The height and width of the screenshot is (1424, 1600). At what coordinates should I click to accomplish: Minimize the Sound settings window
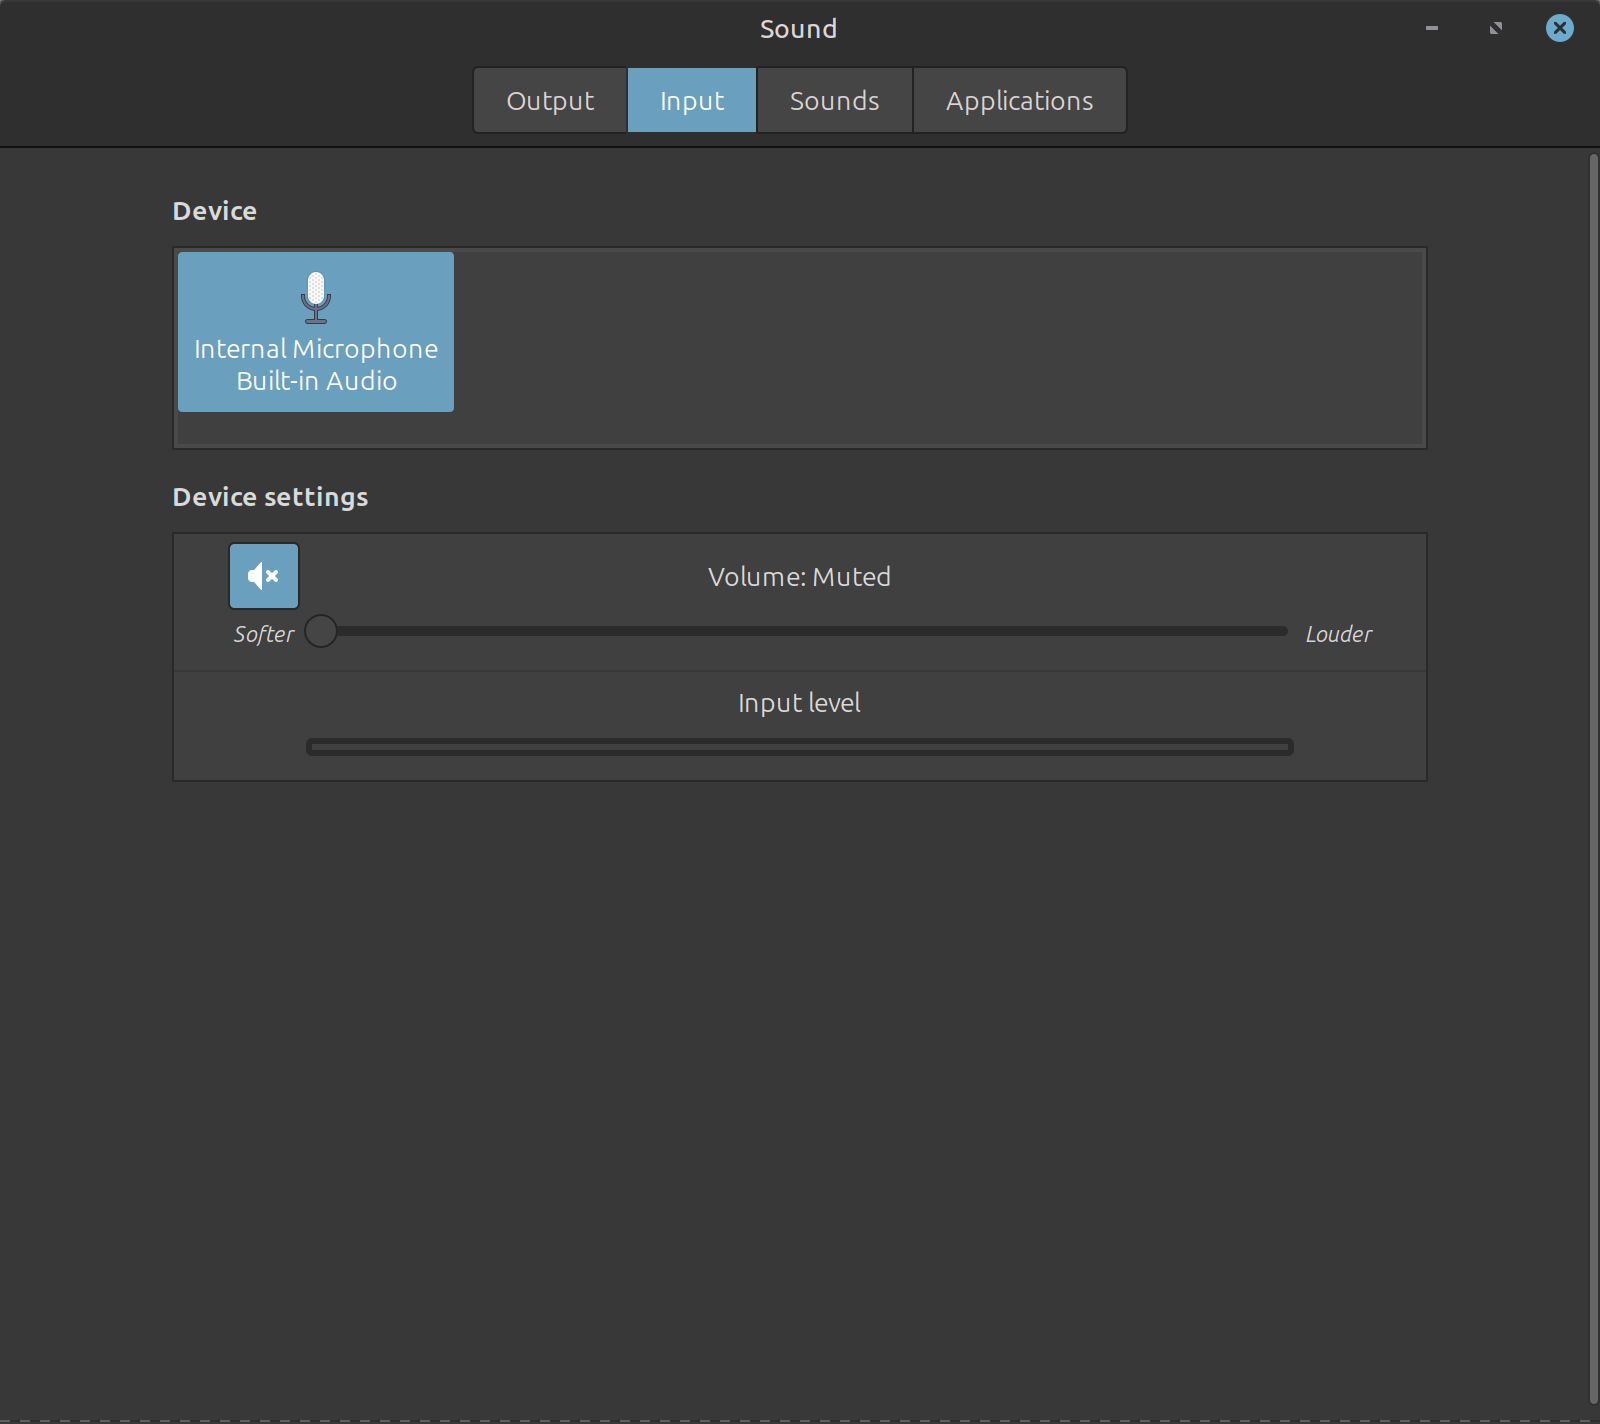[x=1431, y=28]
